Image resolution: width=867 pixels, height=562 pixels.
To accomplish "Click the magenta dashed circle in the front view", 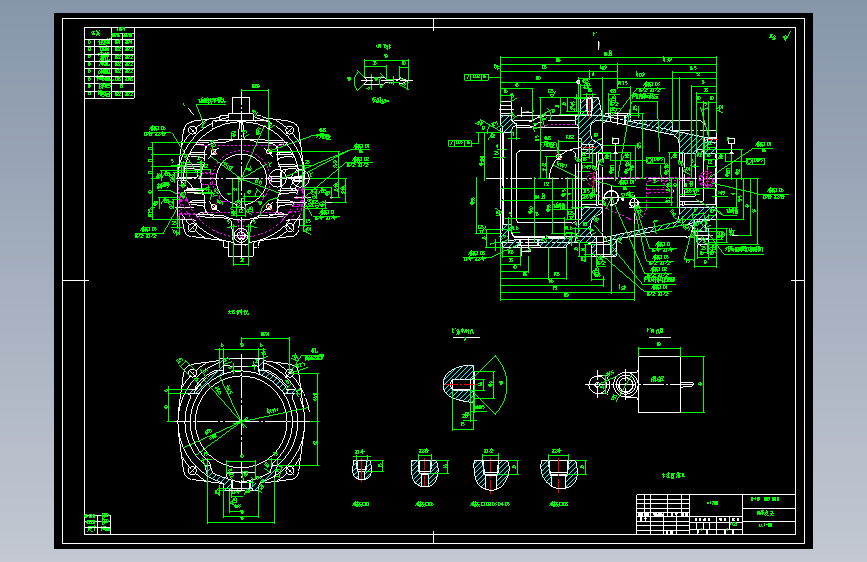I will click(242, 178).
